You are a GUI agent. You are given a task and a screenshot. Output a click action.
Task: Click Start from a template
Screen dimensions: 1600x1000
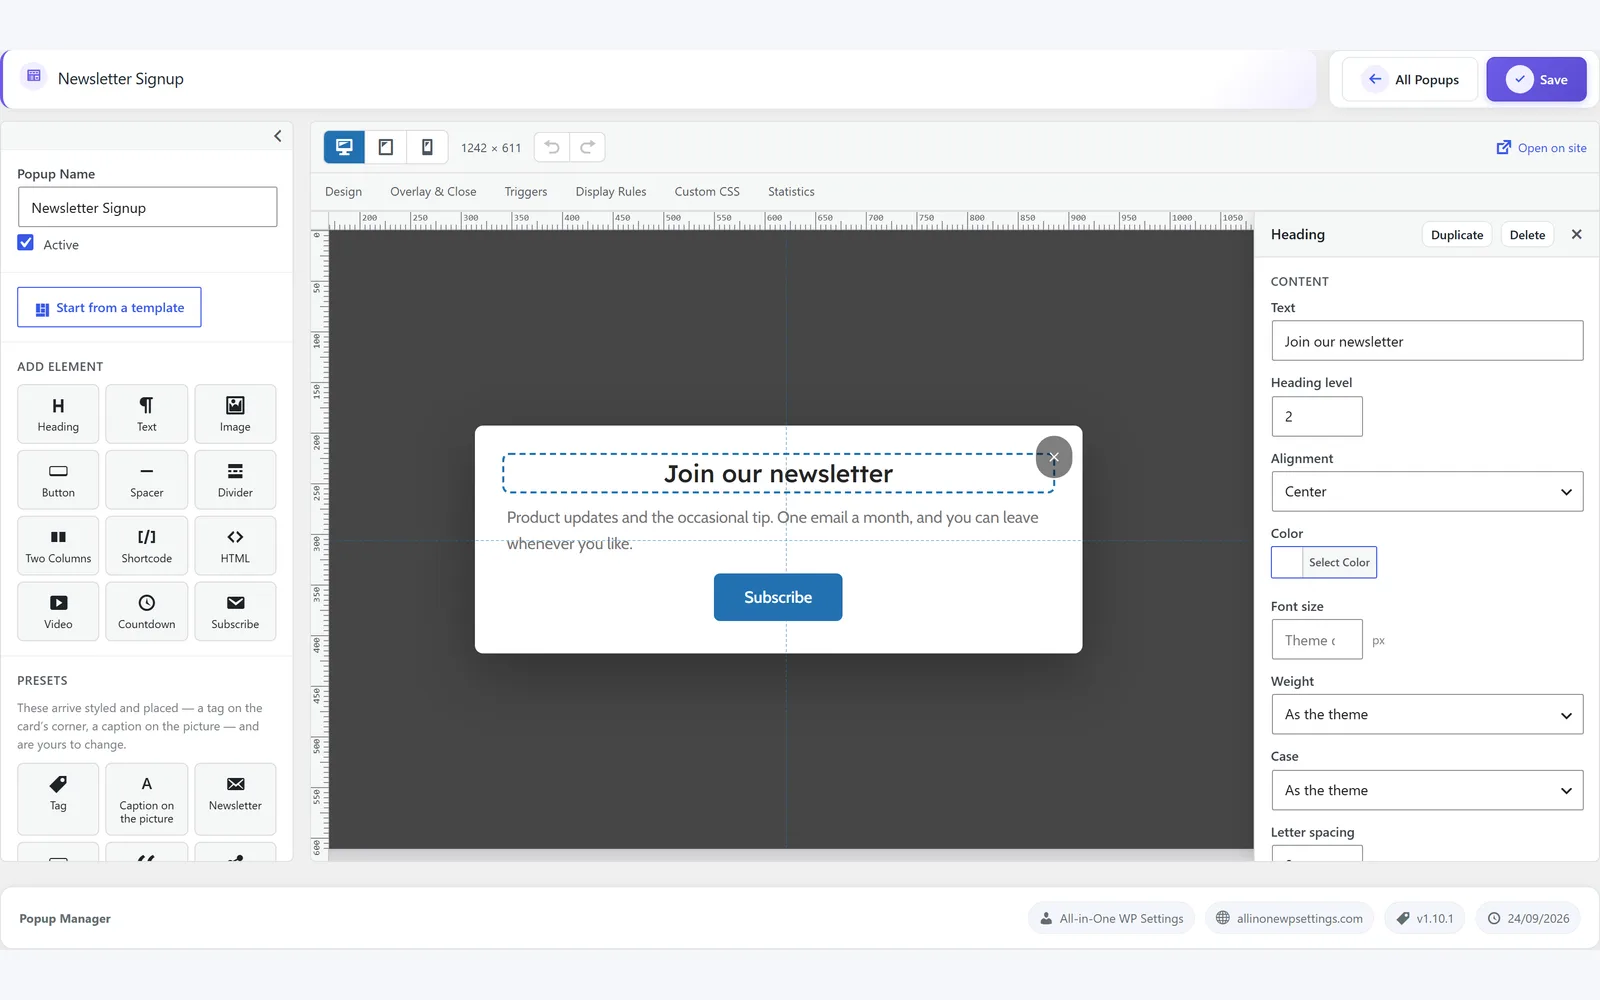pos(109,308)
